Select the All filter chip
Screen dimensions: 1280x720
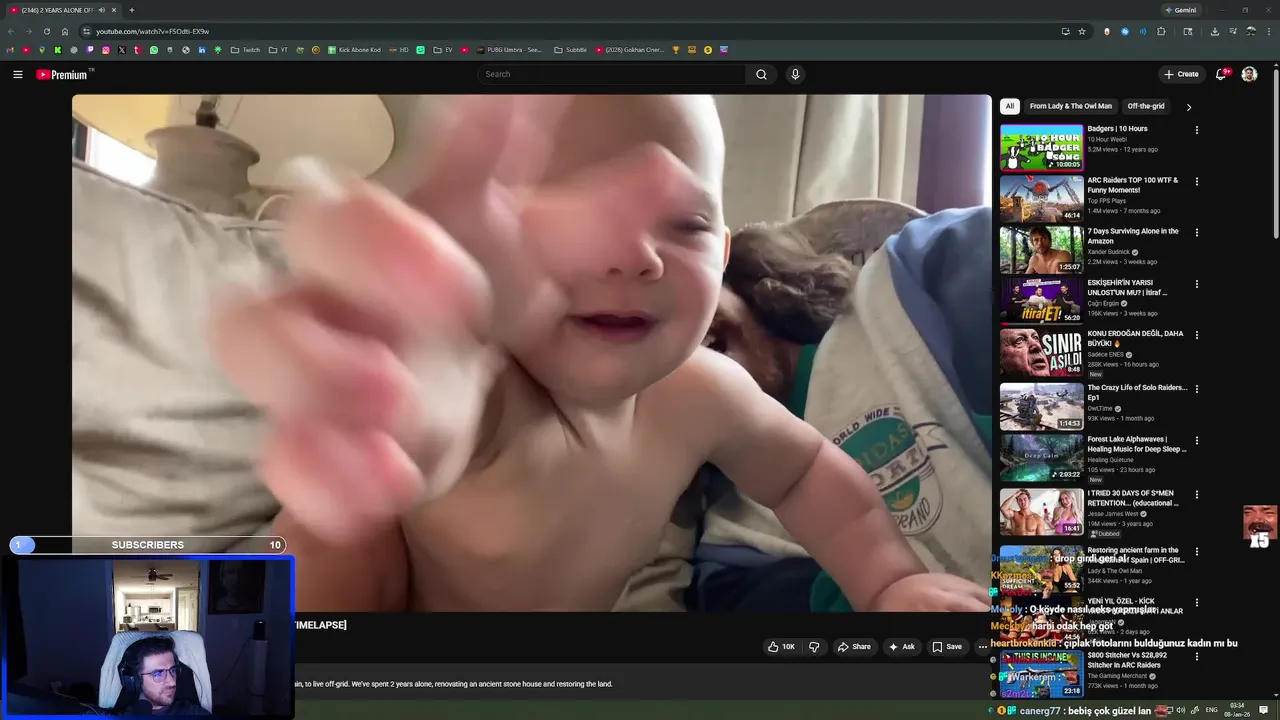pos(1010,106)
